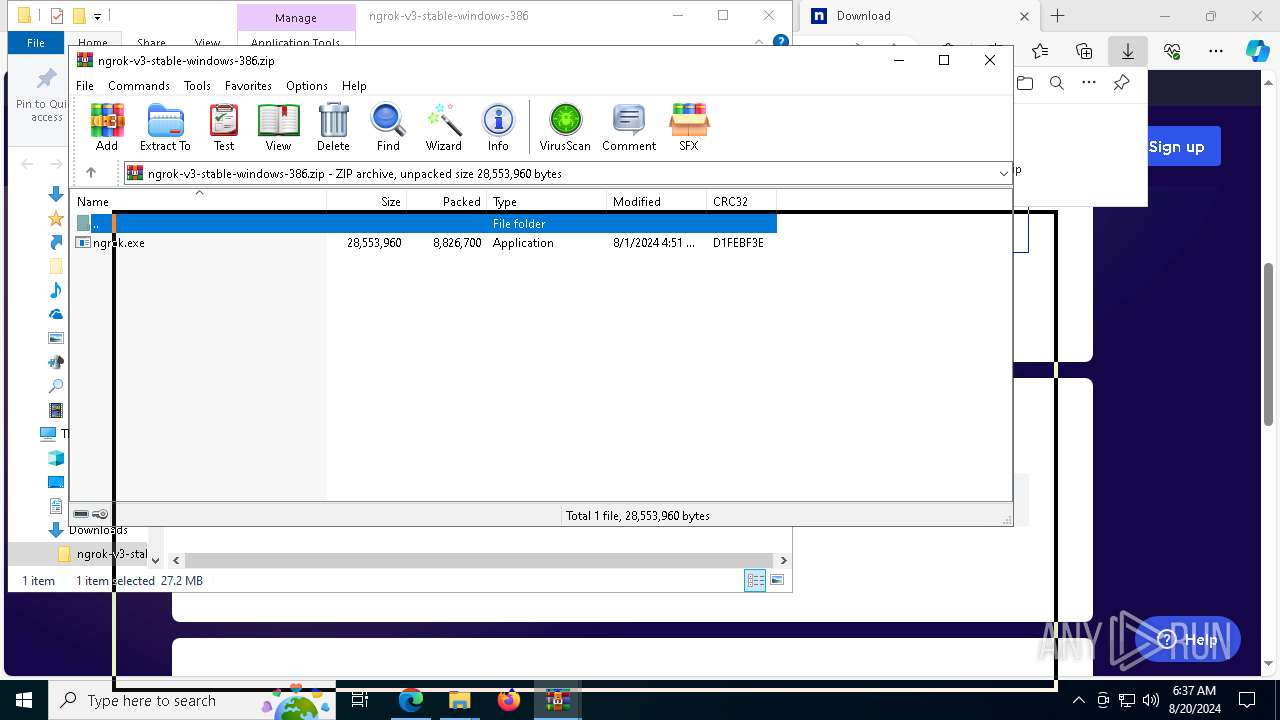Show archive Info

click(498, 127)
